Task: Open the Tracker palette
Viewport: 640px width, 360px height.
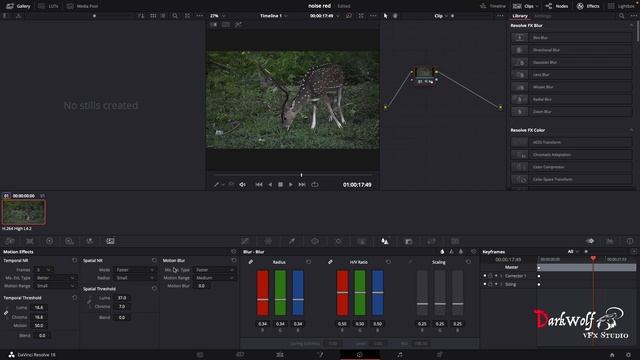Action: 338,241
